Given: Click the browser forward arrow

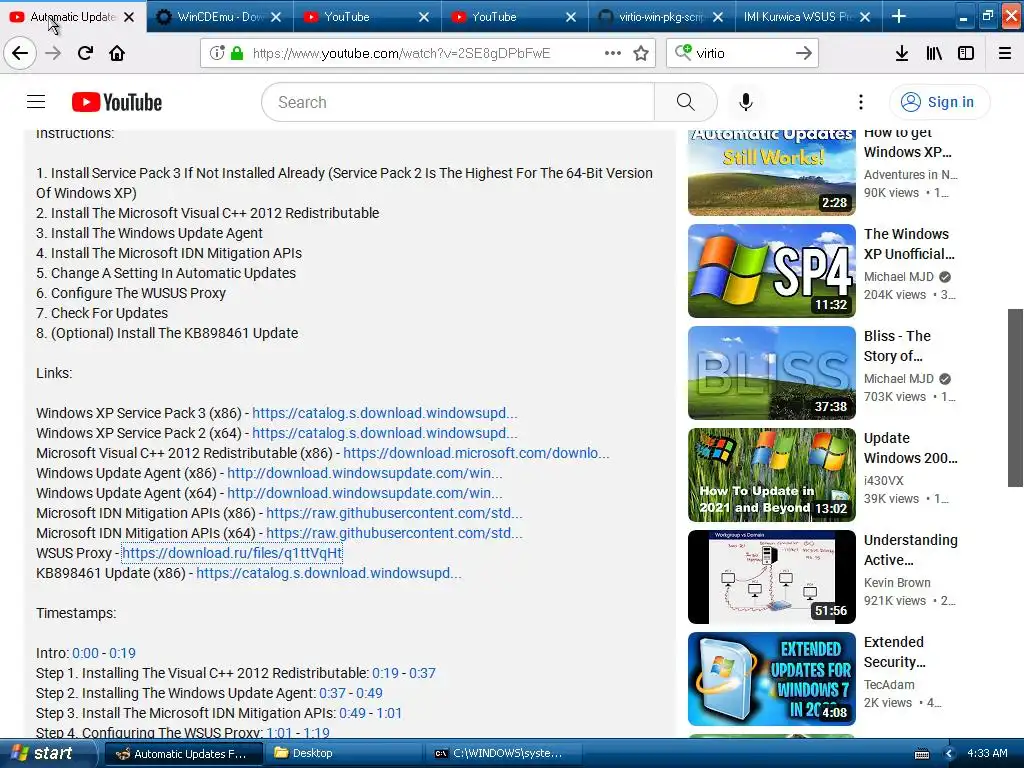Looking at the screenshot, I should (x=53, y=53).
